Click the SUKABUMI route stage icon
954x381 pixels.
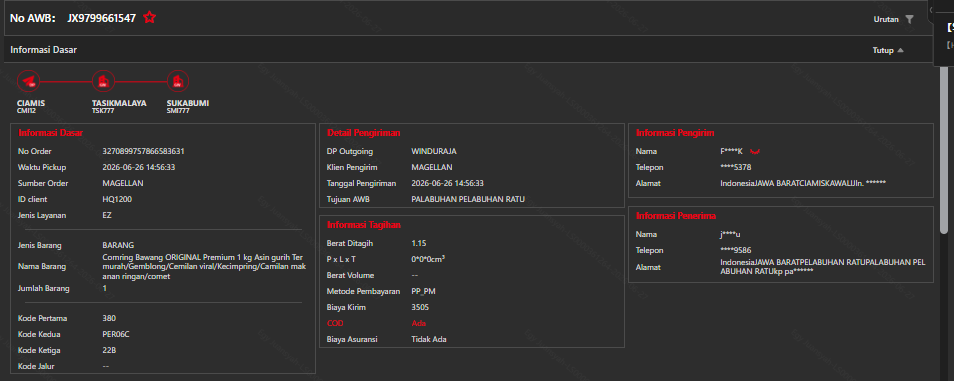click(x=178, y=81)
